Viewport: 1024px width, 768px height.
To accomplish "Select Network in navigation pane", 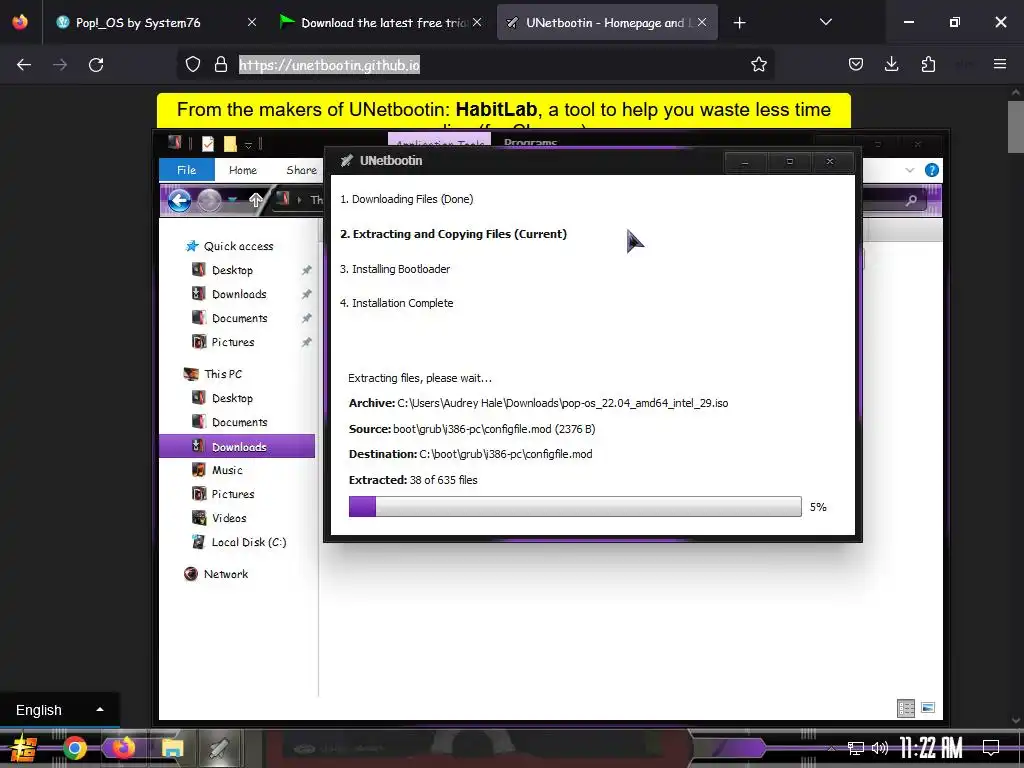I will 226,574.
